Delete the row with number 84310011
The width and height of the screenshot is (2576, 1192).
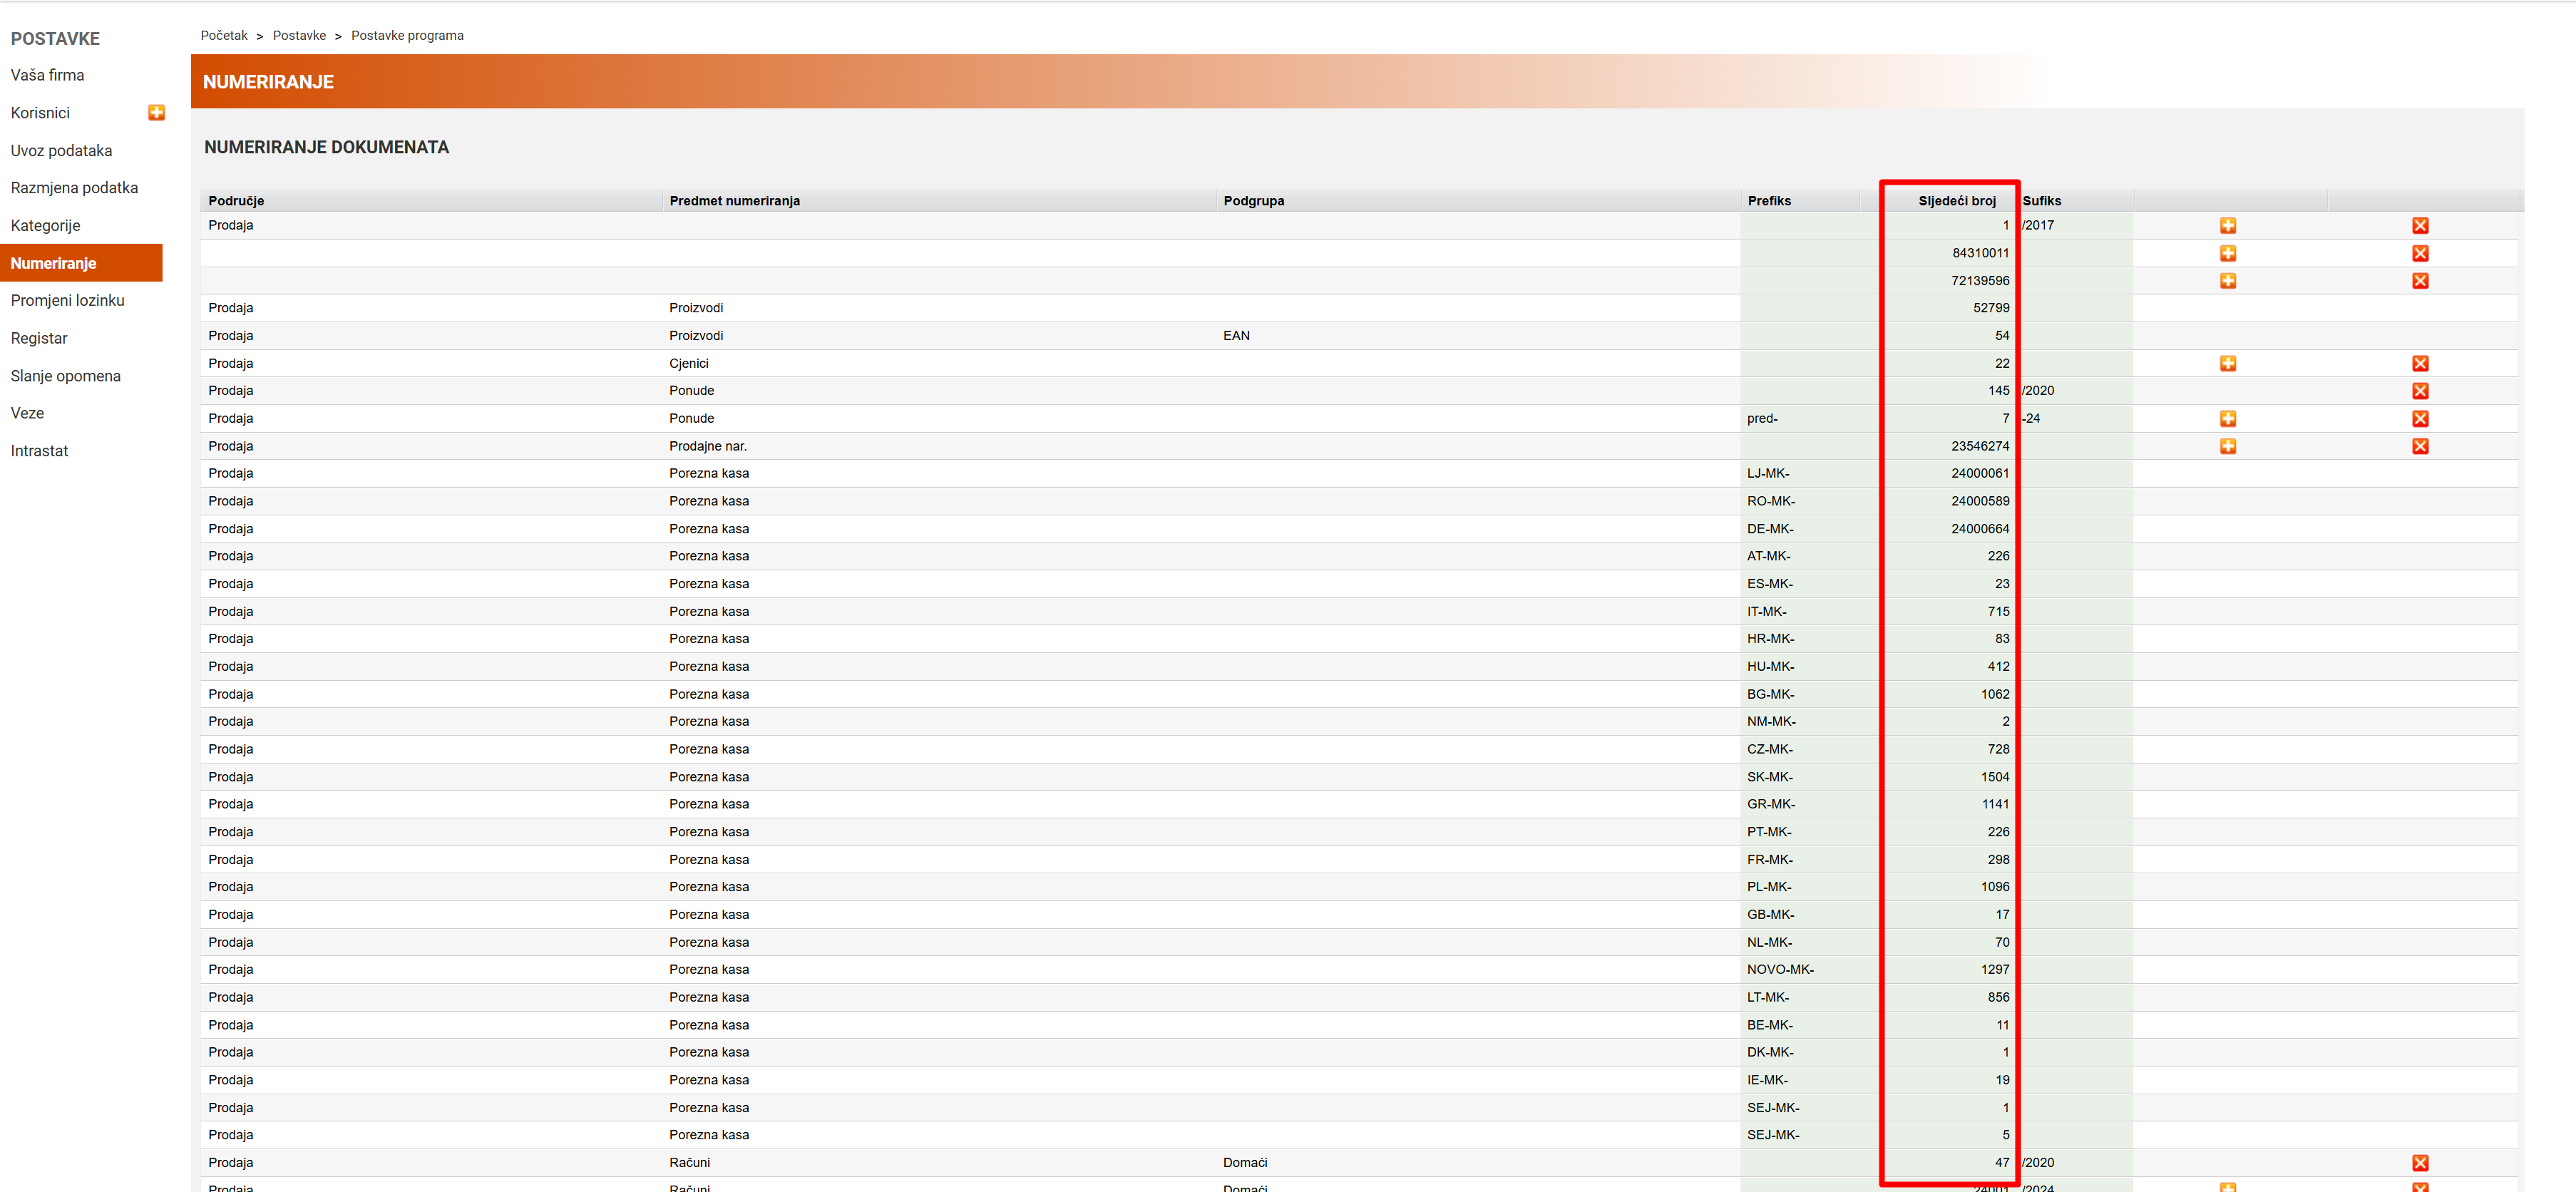[x=2419, y=253]
